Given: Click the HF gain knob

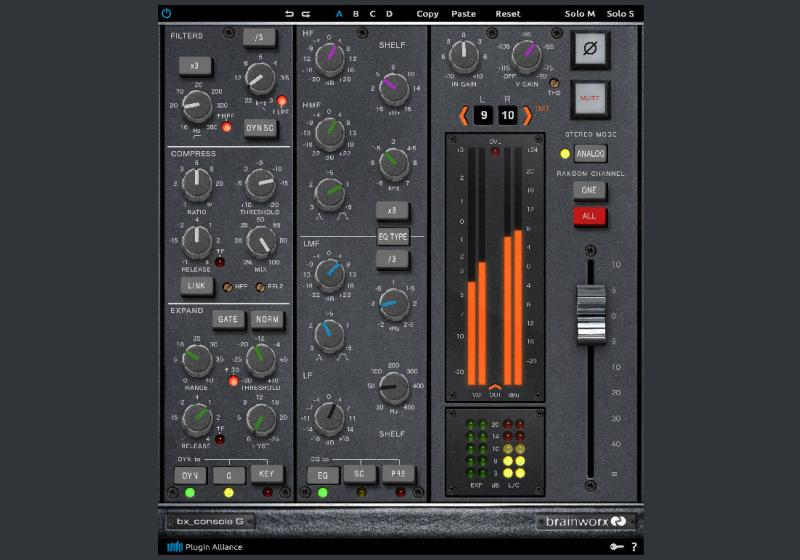Looking at the screenshot, I should coord(330,57).
